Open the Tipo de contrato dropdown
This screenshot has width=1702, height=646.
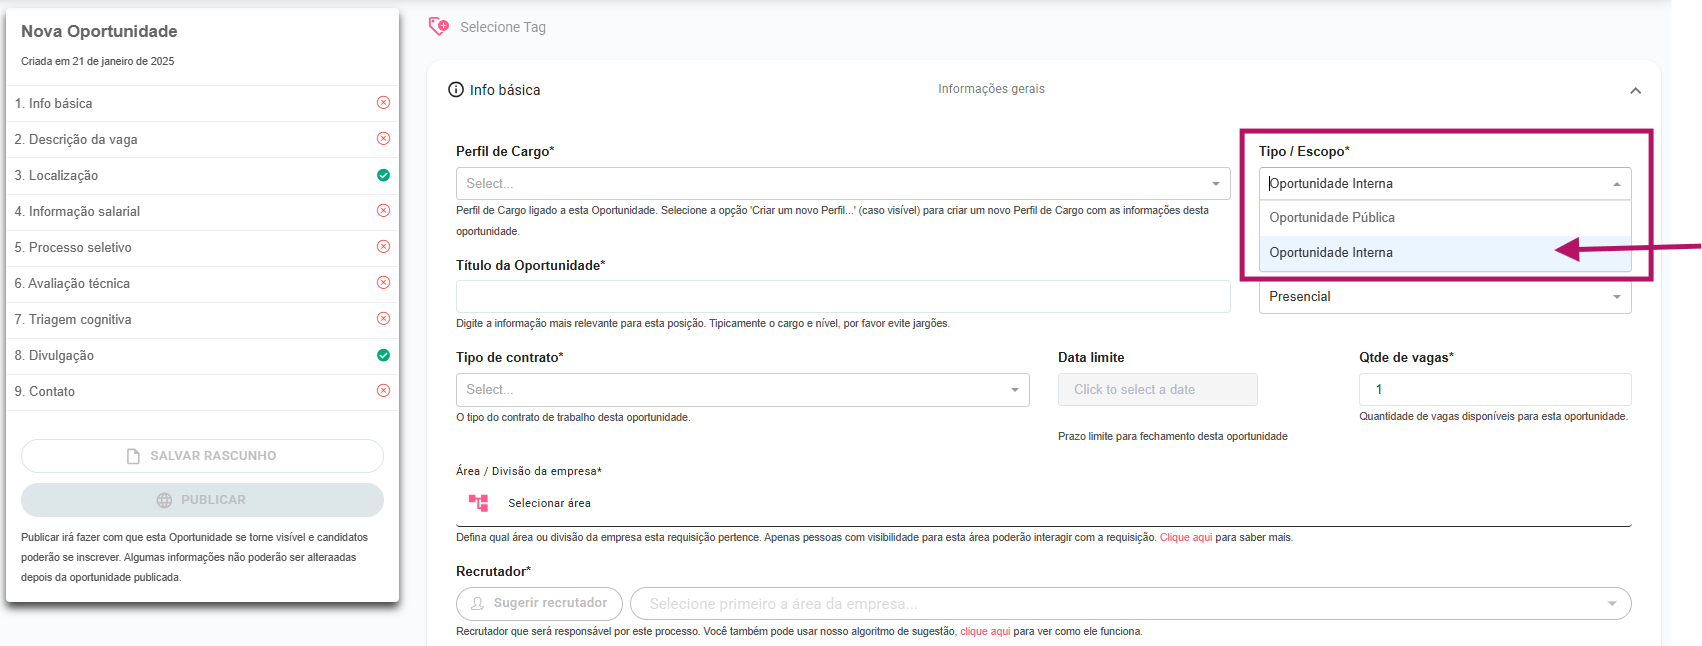point(742,390)
